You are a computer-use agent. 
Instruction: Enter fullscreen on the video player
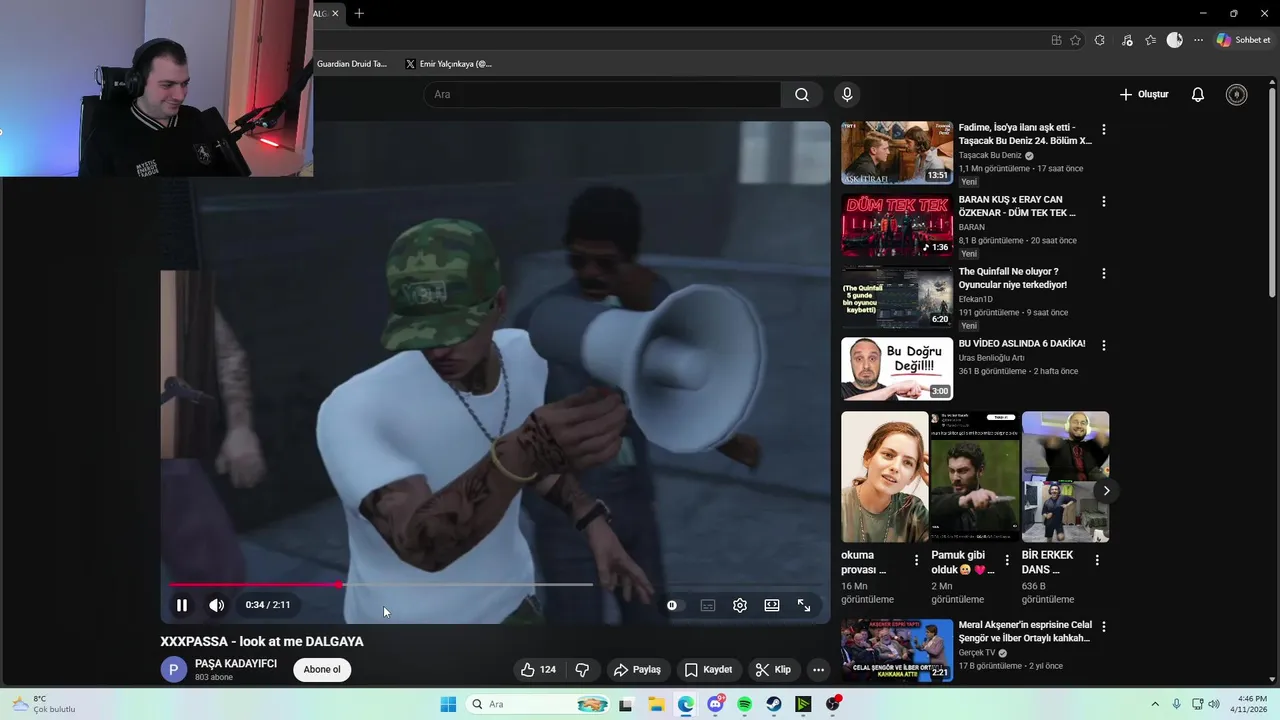804,605
